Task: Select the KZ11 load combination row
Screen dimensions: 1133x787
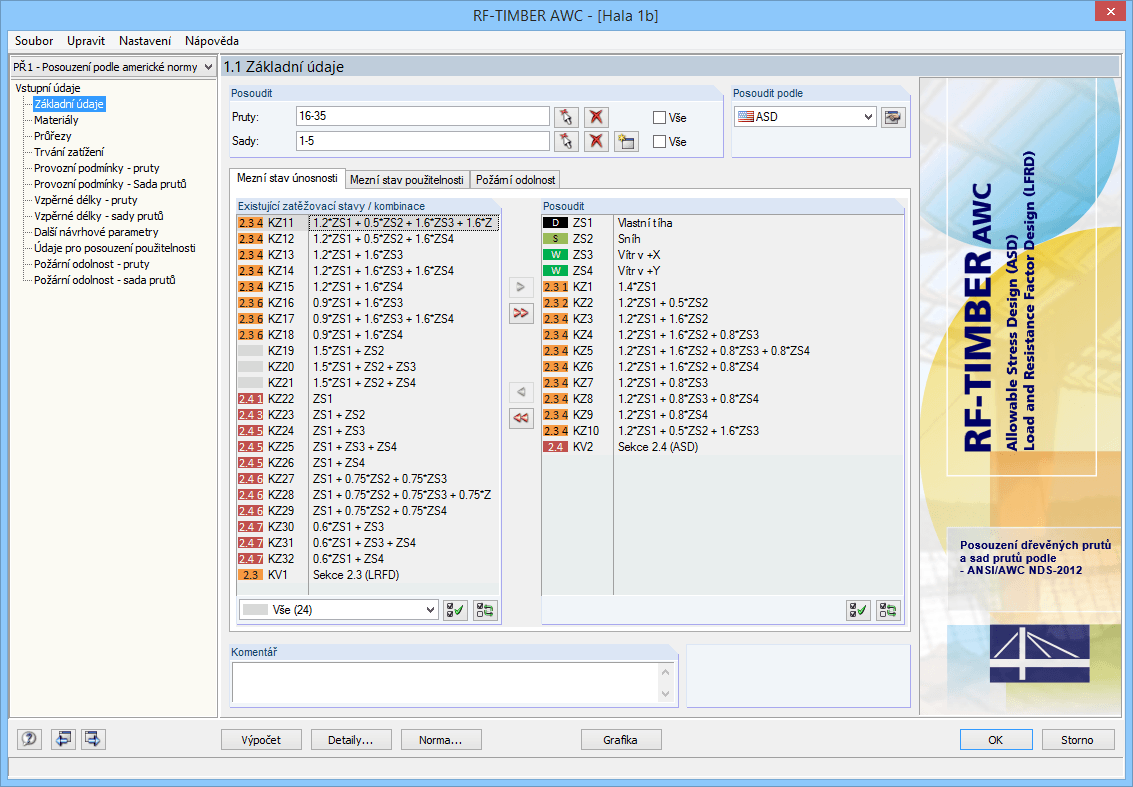Action: 368,223
